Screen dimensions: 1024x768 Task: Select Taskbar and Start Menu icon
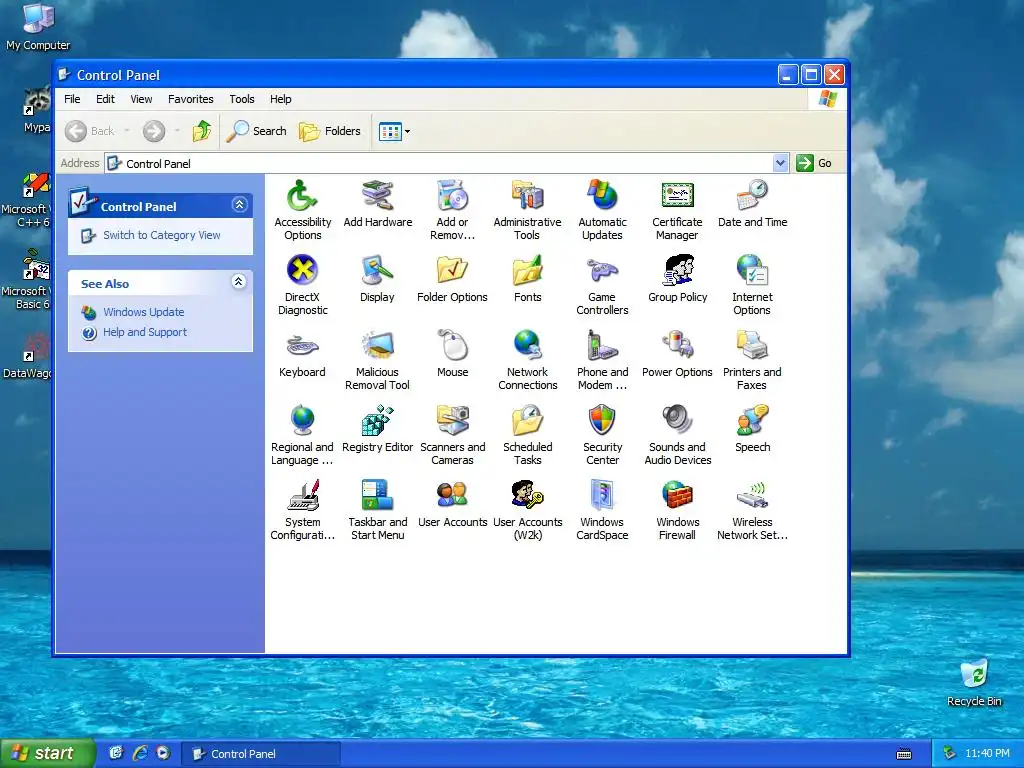pyautogui.click(x=377, y=495)
